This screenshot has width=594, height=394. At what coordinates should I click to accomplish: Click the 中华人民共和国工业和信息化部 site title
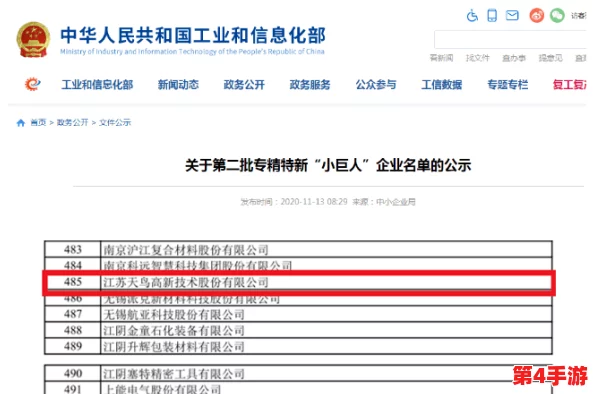click(x=193, y=35)
